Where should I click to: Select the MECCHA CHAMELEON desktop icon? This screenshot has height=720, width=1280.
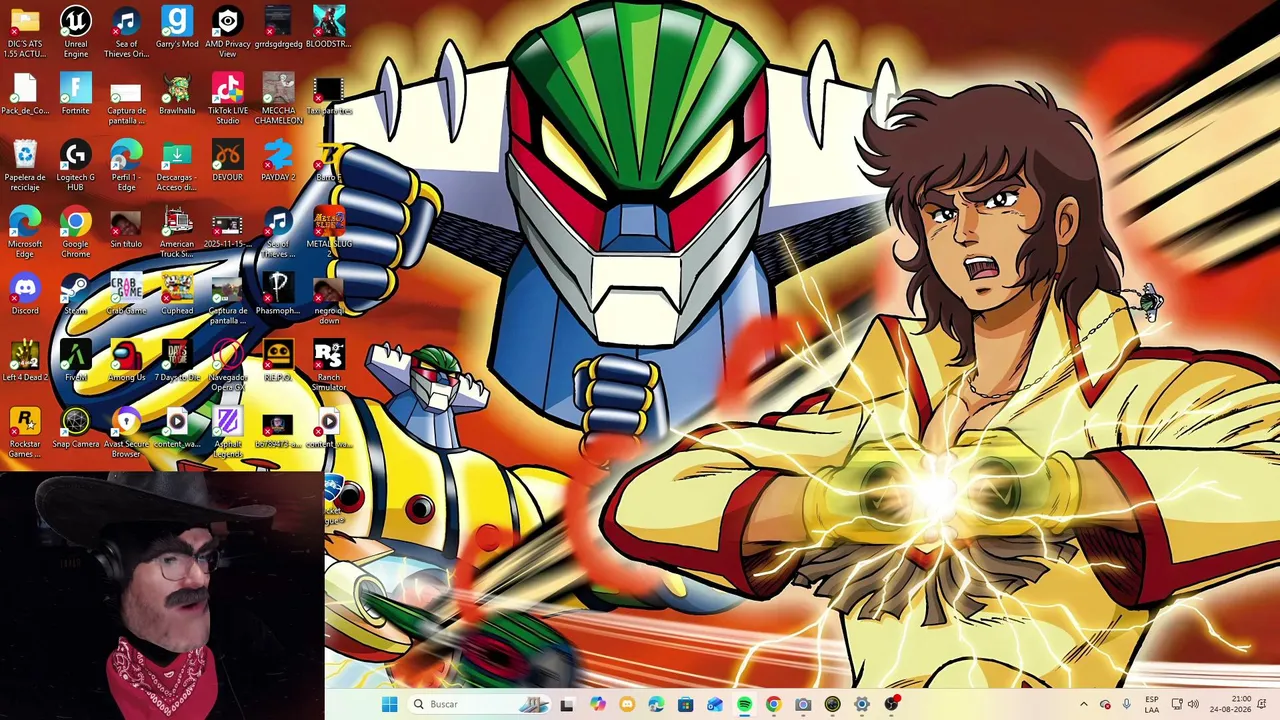click(278, 98)
